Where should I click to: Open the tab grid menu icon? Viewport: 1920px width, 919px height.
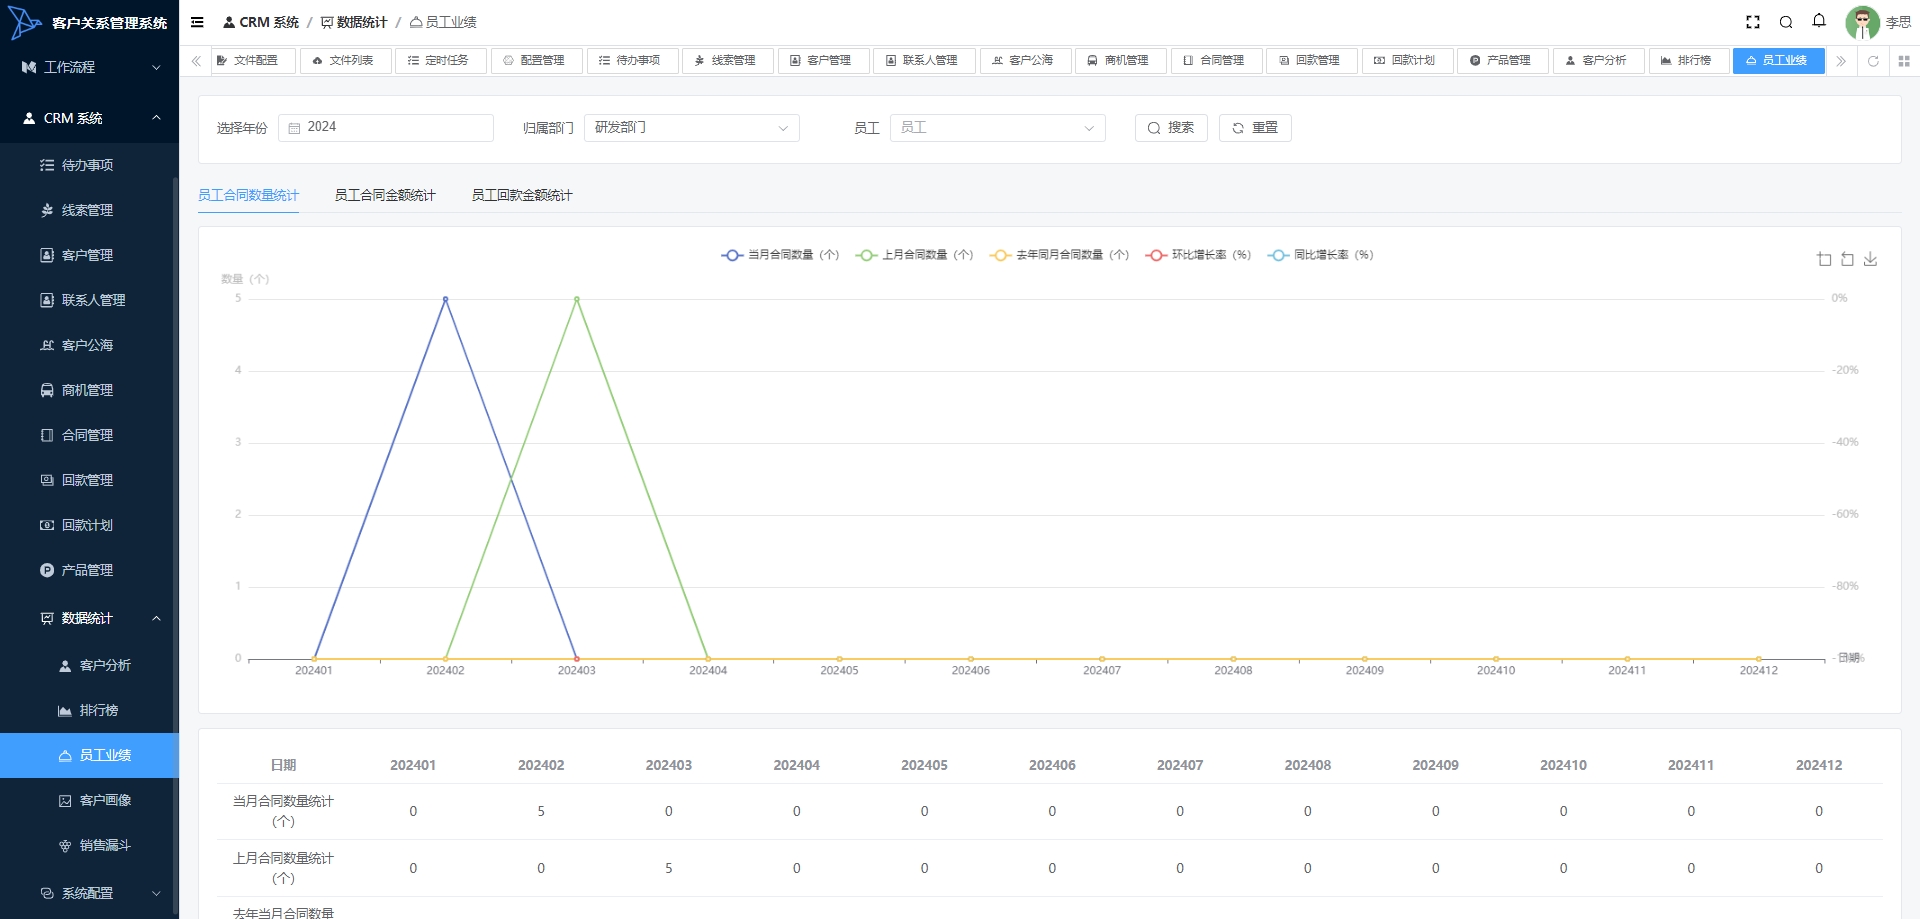tap(1904, 61)
